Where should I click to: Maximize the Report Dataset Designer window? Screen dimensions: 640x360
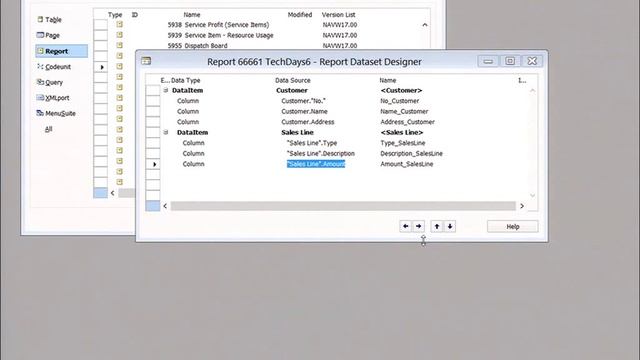(510, 61)
